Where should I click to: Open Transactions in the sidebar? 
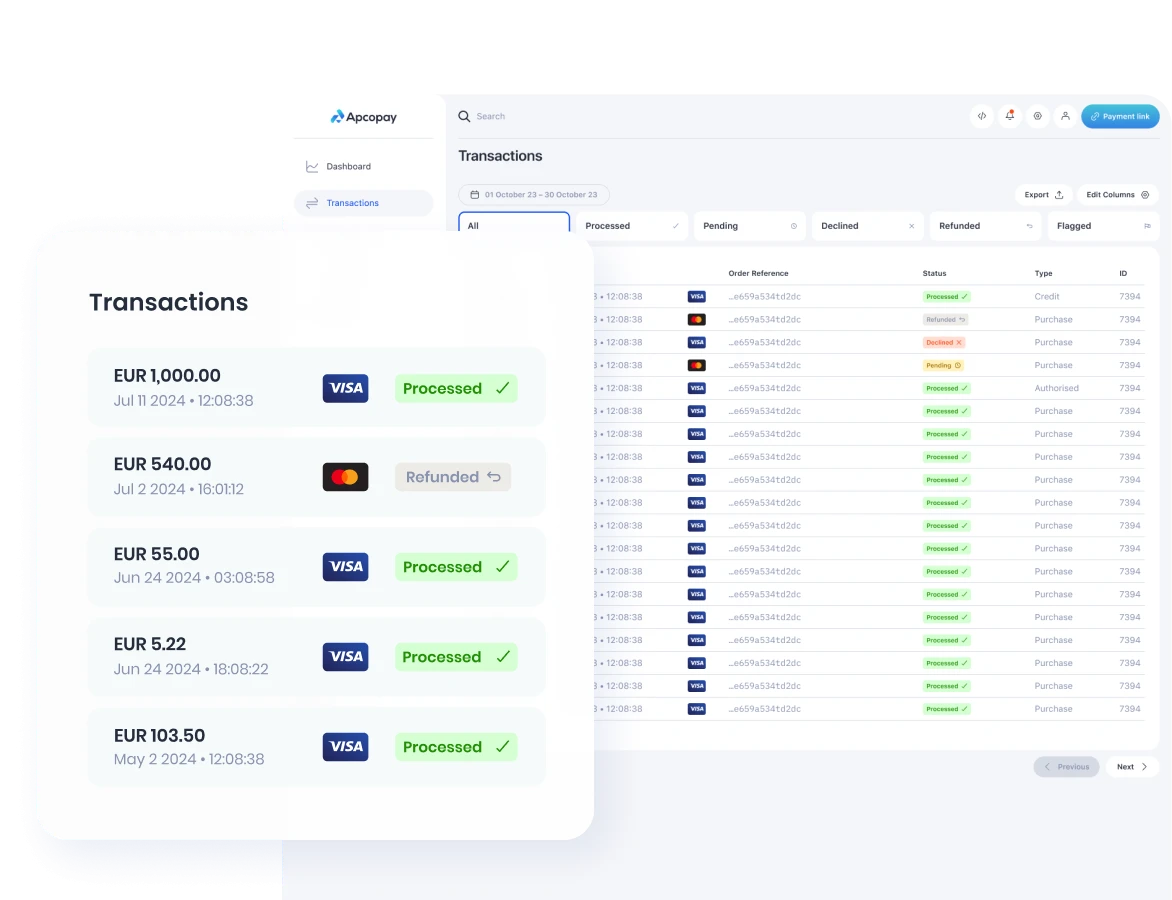tap(363, 203)
